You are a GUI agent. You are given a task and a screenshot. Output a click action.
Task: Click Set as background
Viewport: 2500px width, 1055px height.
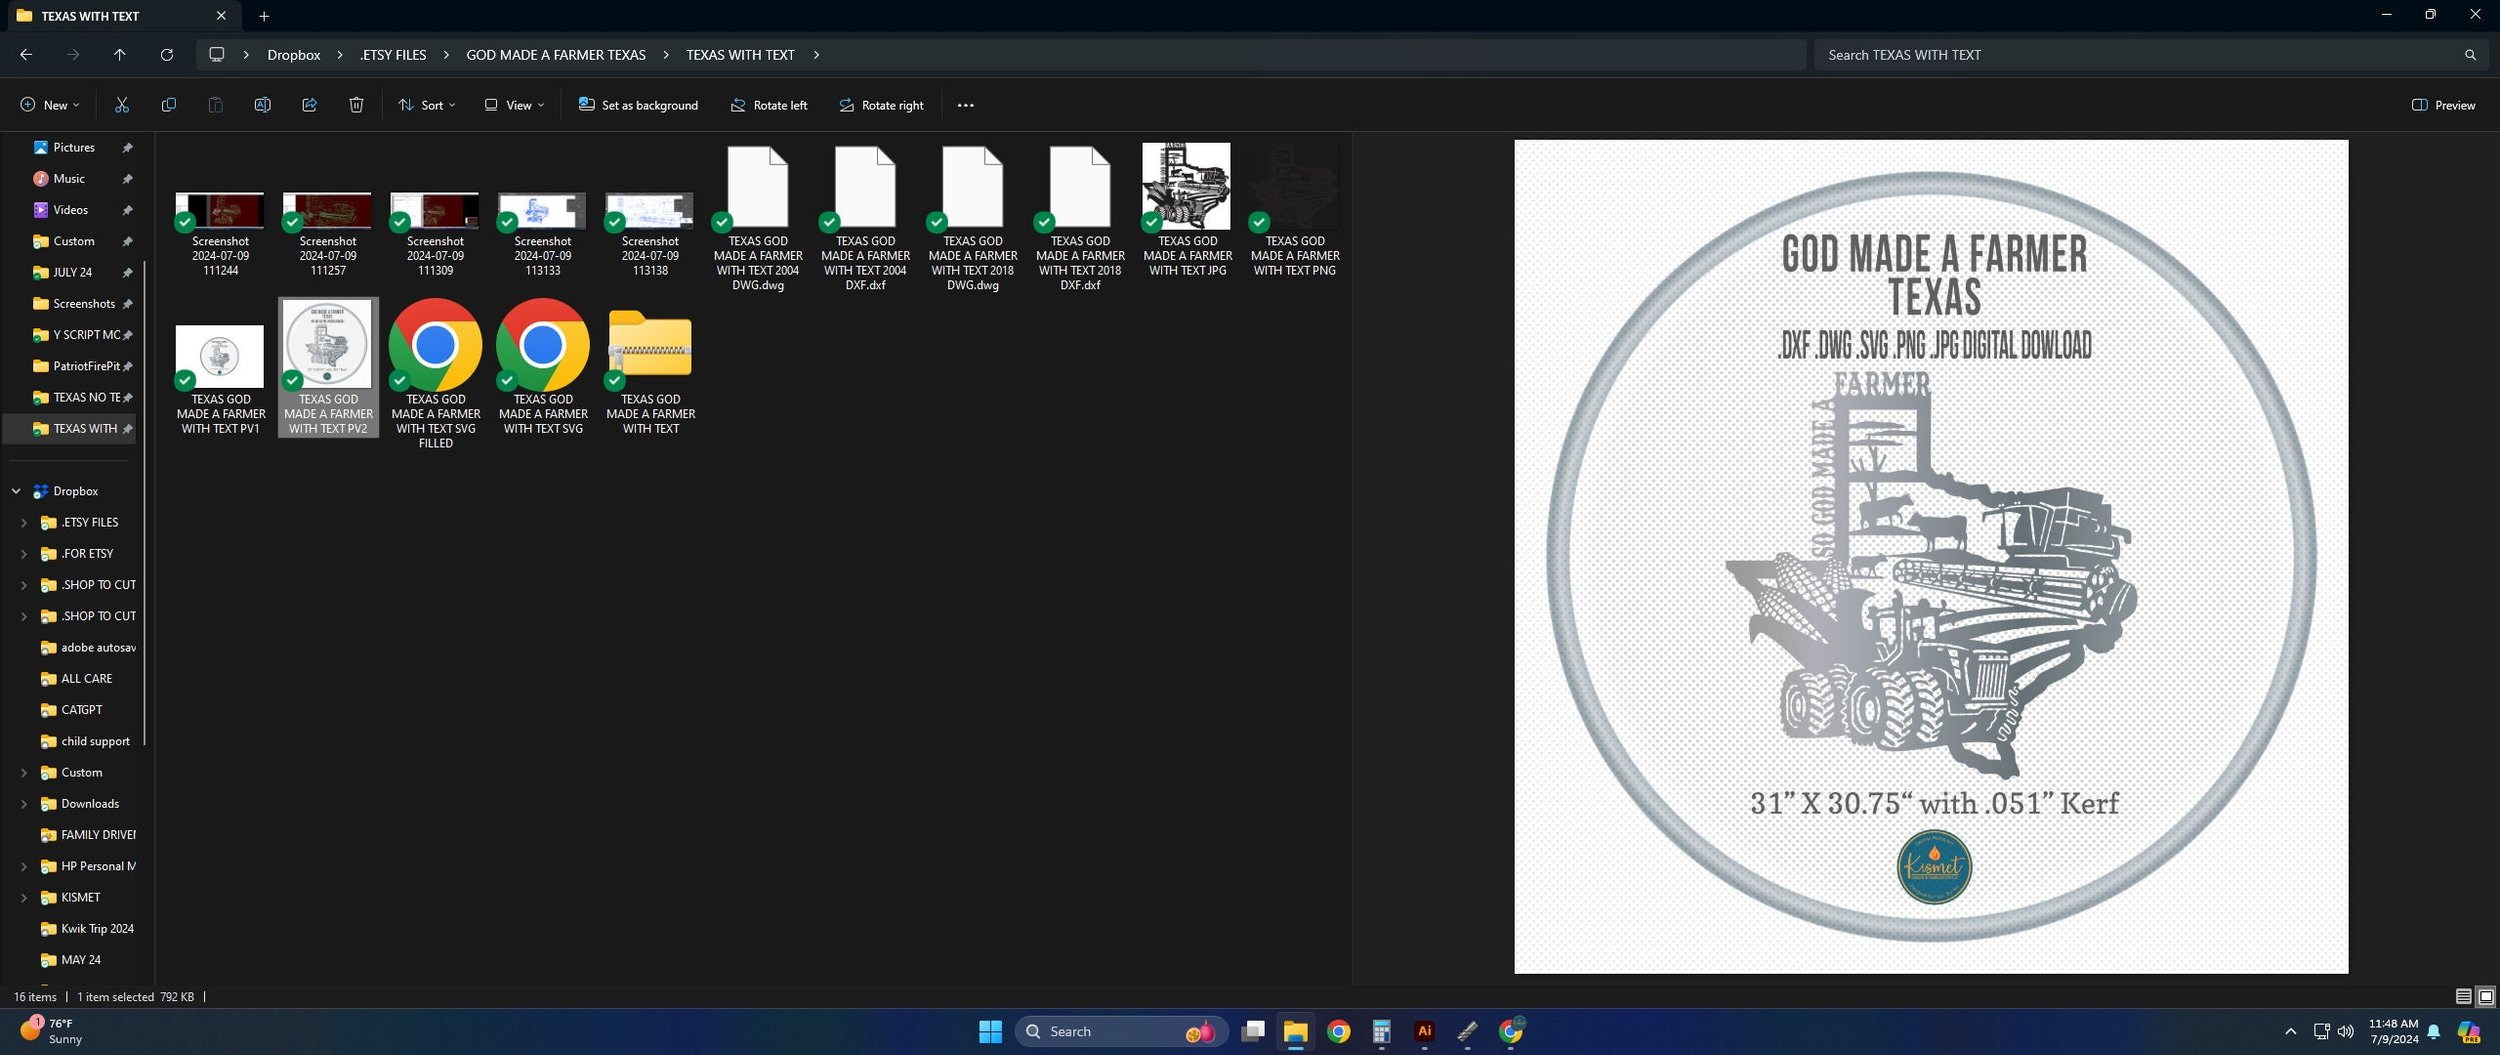click(638, 105)
